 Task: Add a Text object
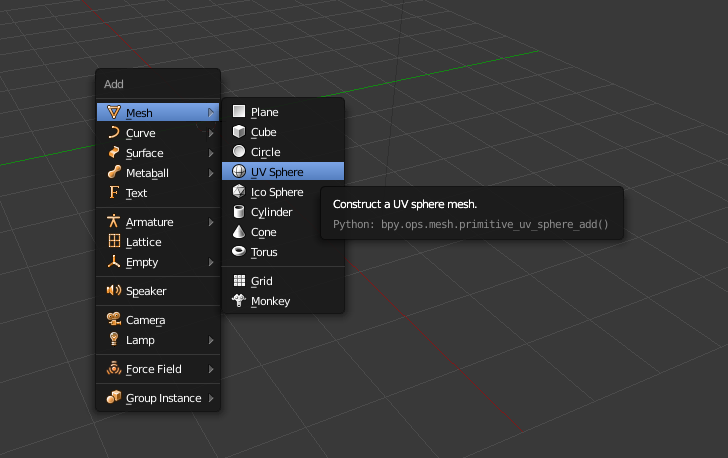(158, 193)
